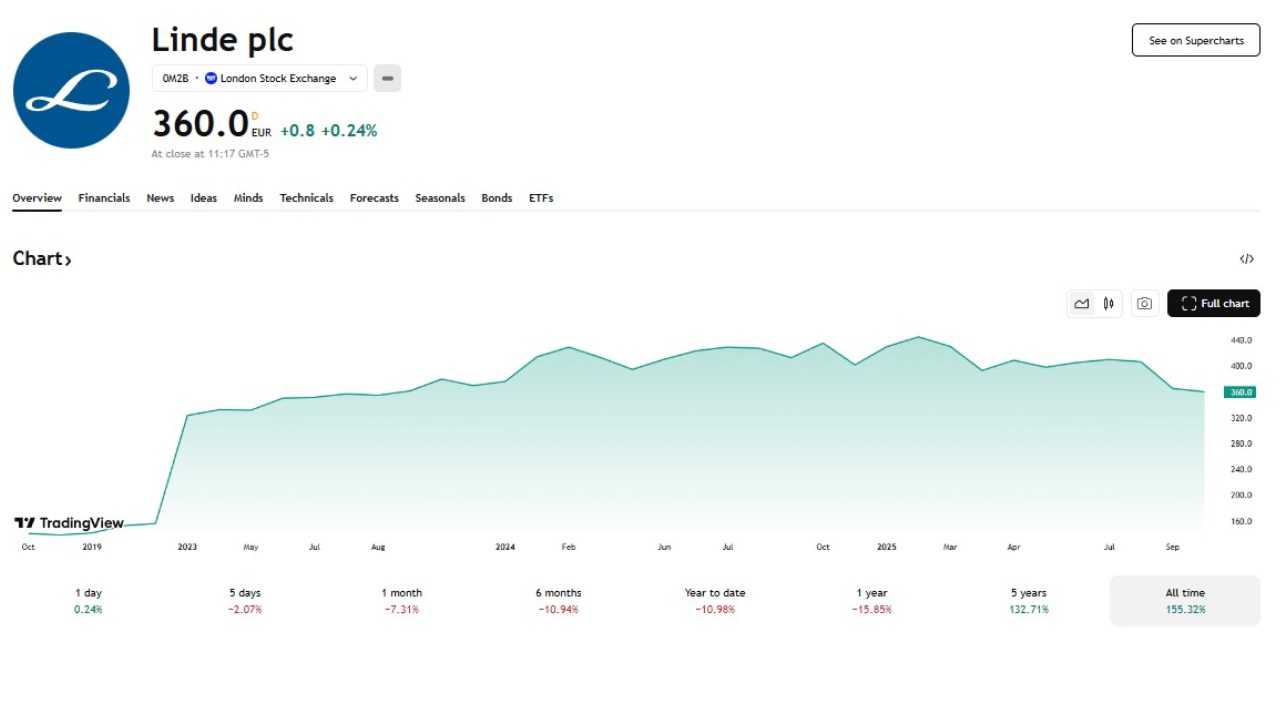This screenshot has height=720, width=1280.
Task: Switch to the Financials tab
Action: (x=104, y=198)
